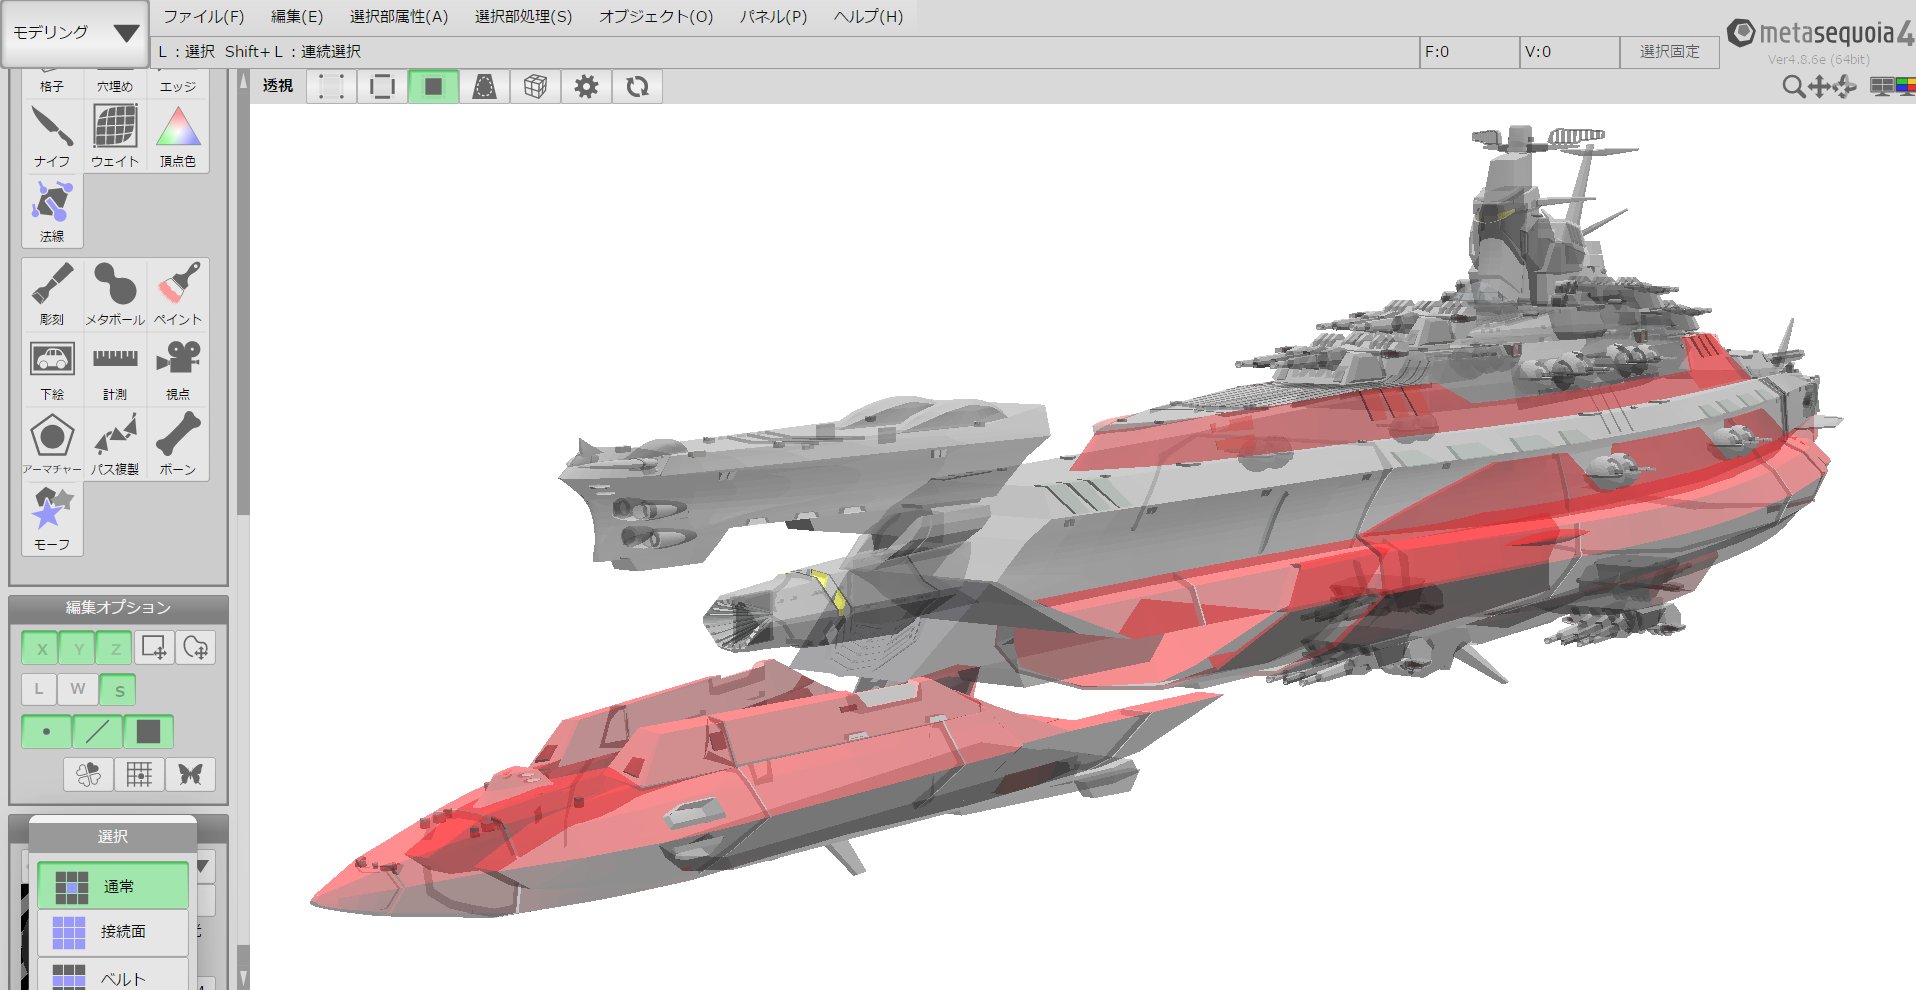
Task: Select the ペイント (paint) tool
Action: tap(178, 294)
